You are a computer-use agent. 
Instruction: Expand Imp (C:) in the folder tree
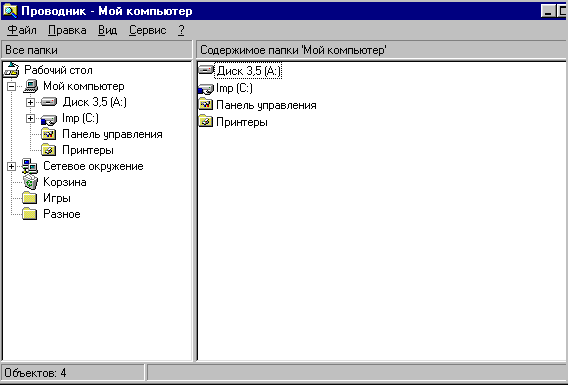(x=30, y=118)
